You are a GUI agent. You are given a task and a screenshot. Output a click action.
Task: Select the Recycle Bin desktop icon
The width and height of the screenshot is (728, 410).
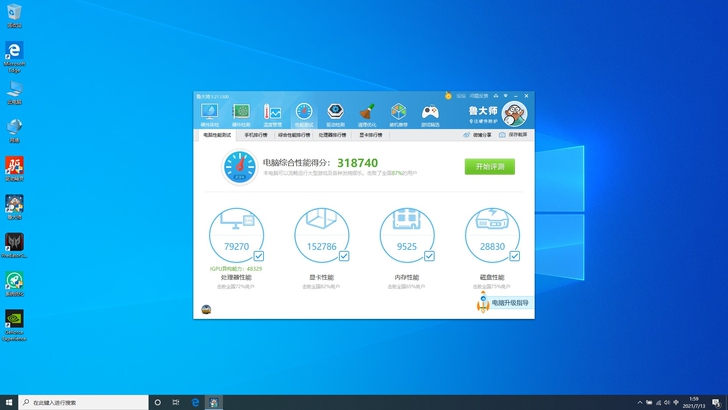[14, 16]
